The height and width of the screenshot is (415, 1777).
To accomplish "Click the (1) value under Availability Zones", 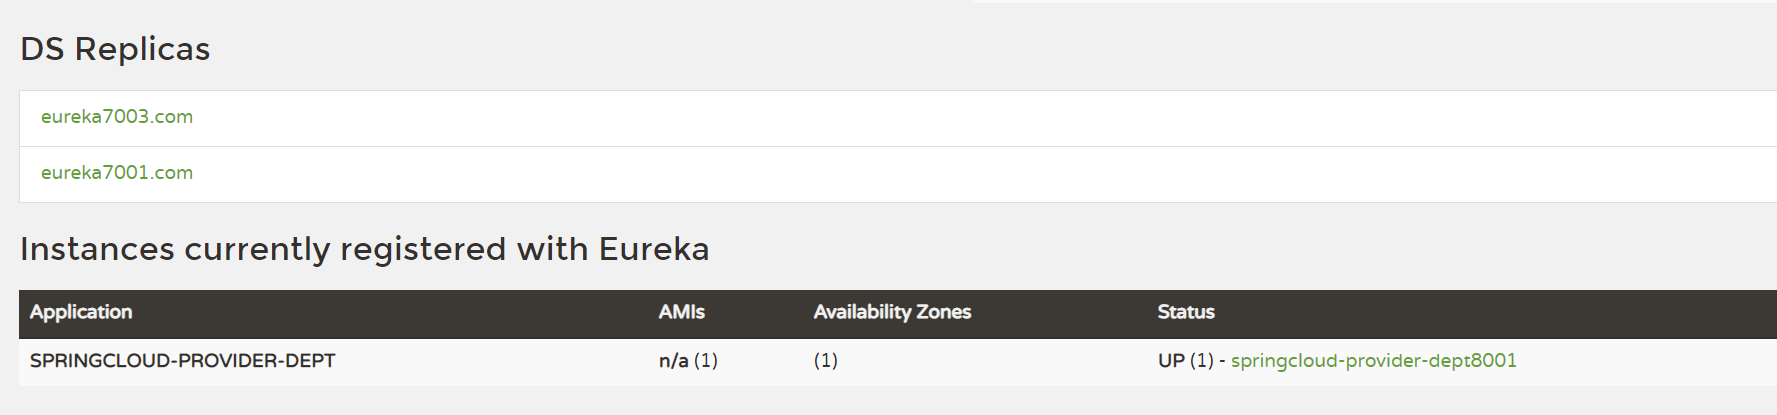I will click(825, 361).
